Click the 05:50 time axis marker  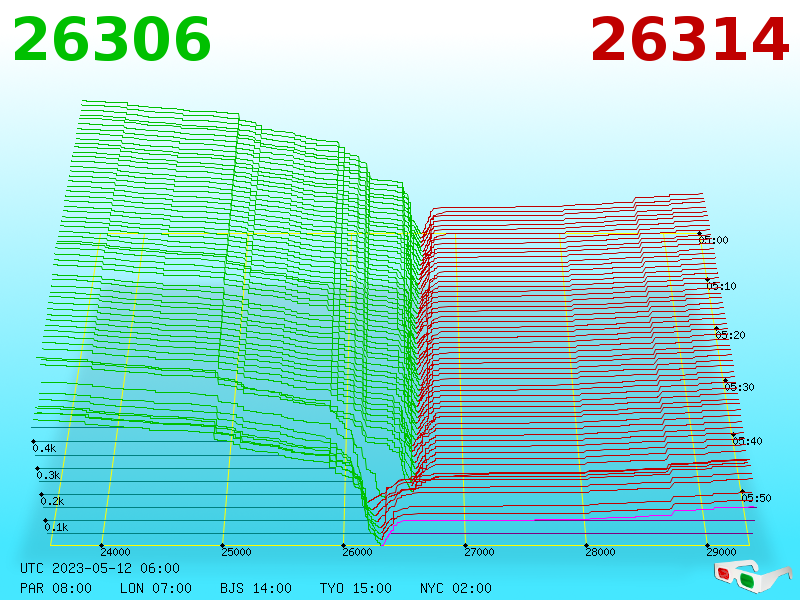(756, 497)
